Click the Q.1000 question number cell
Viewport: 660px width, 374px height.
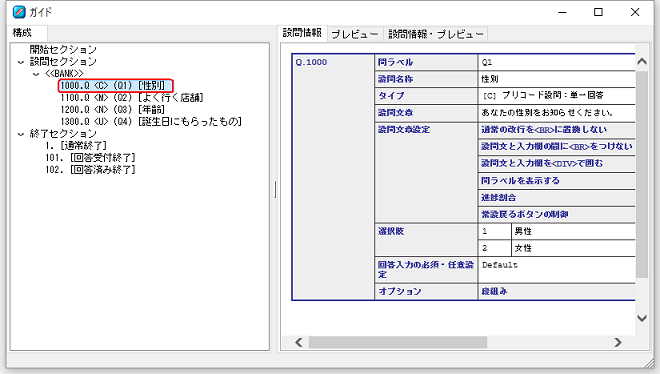pyautogui.click(x=333, y=177)
